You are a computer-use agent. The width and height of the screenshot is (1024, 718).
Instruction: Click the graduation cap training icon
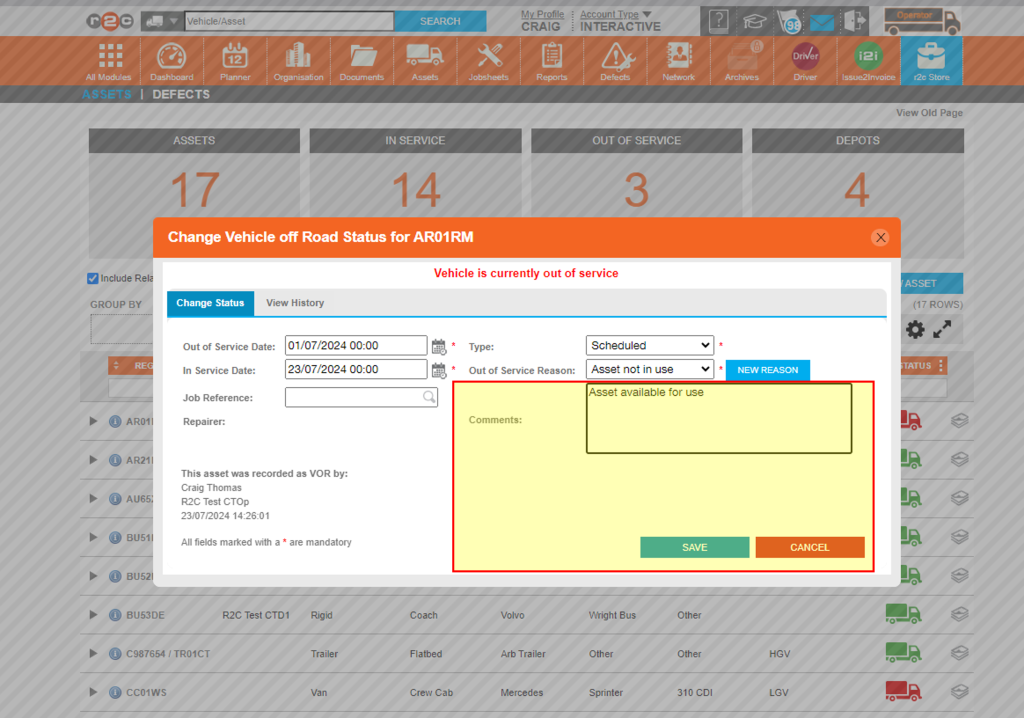[754, 22]
